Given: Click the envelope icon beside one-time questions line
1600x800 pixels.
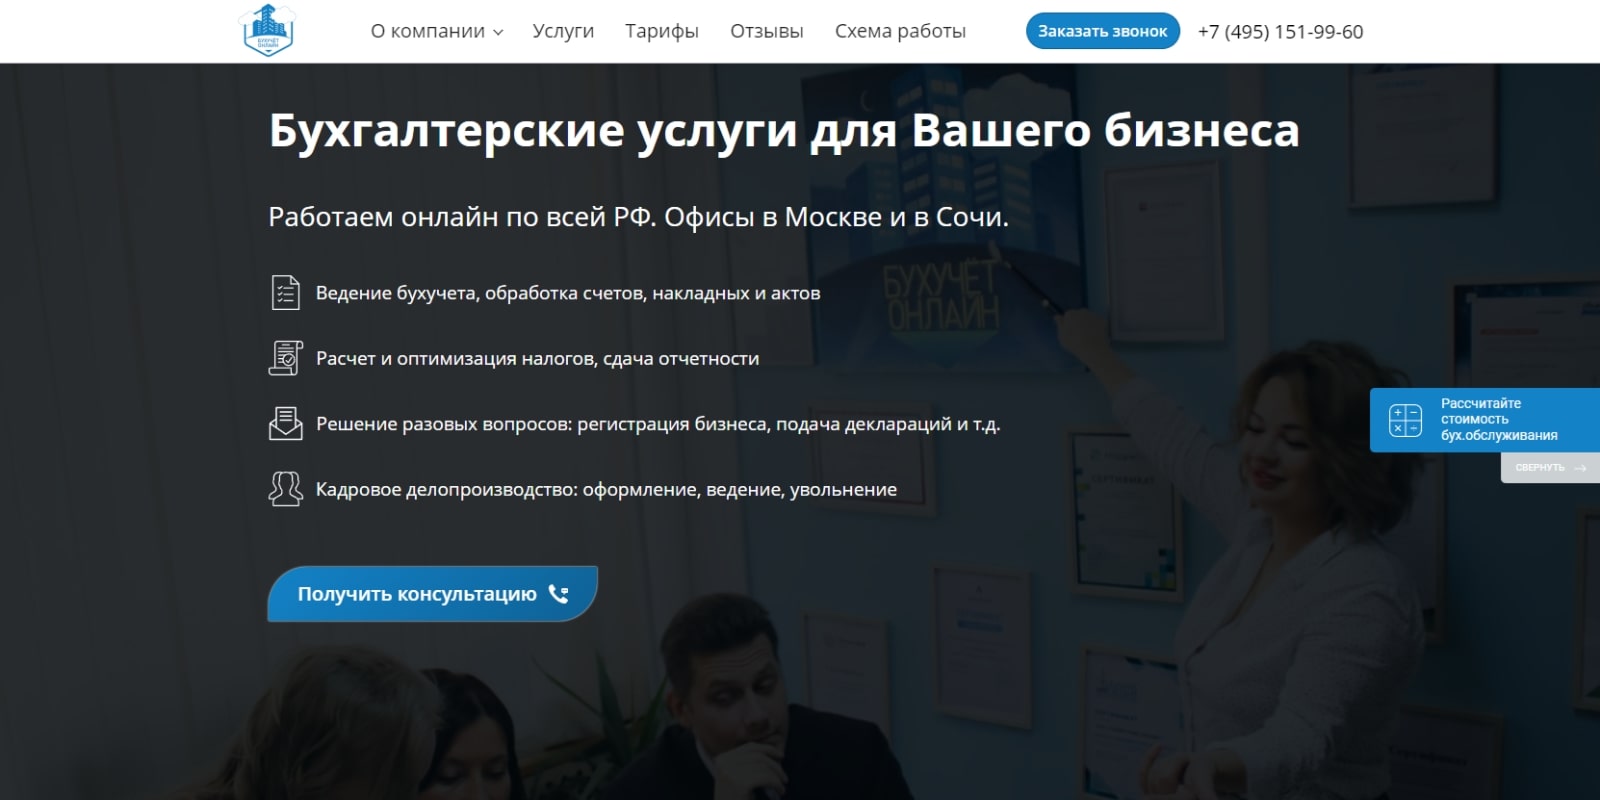Looking at the screenshot, I should point(286,423).
